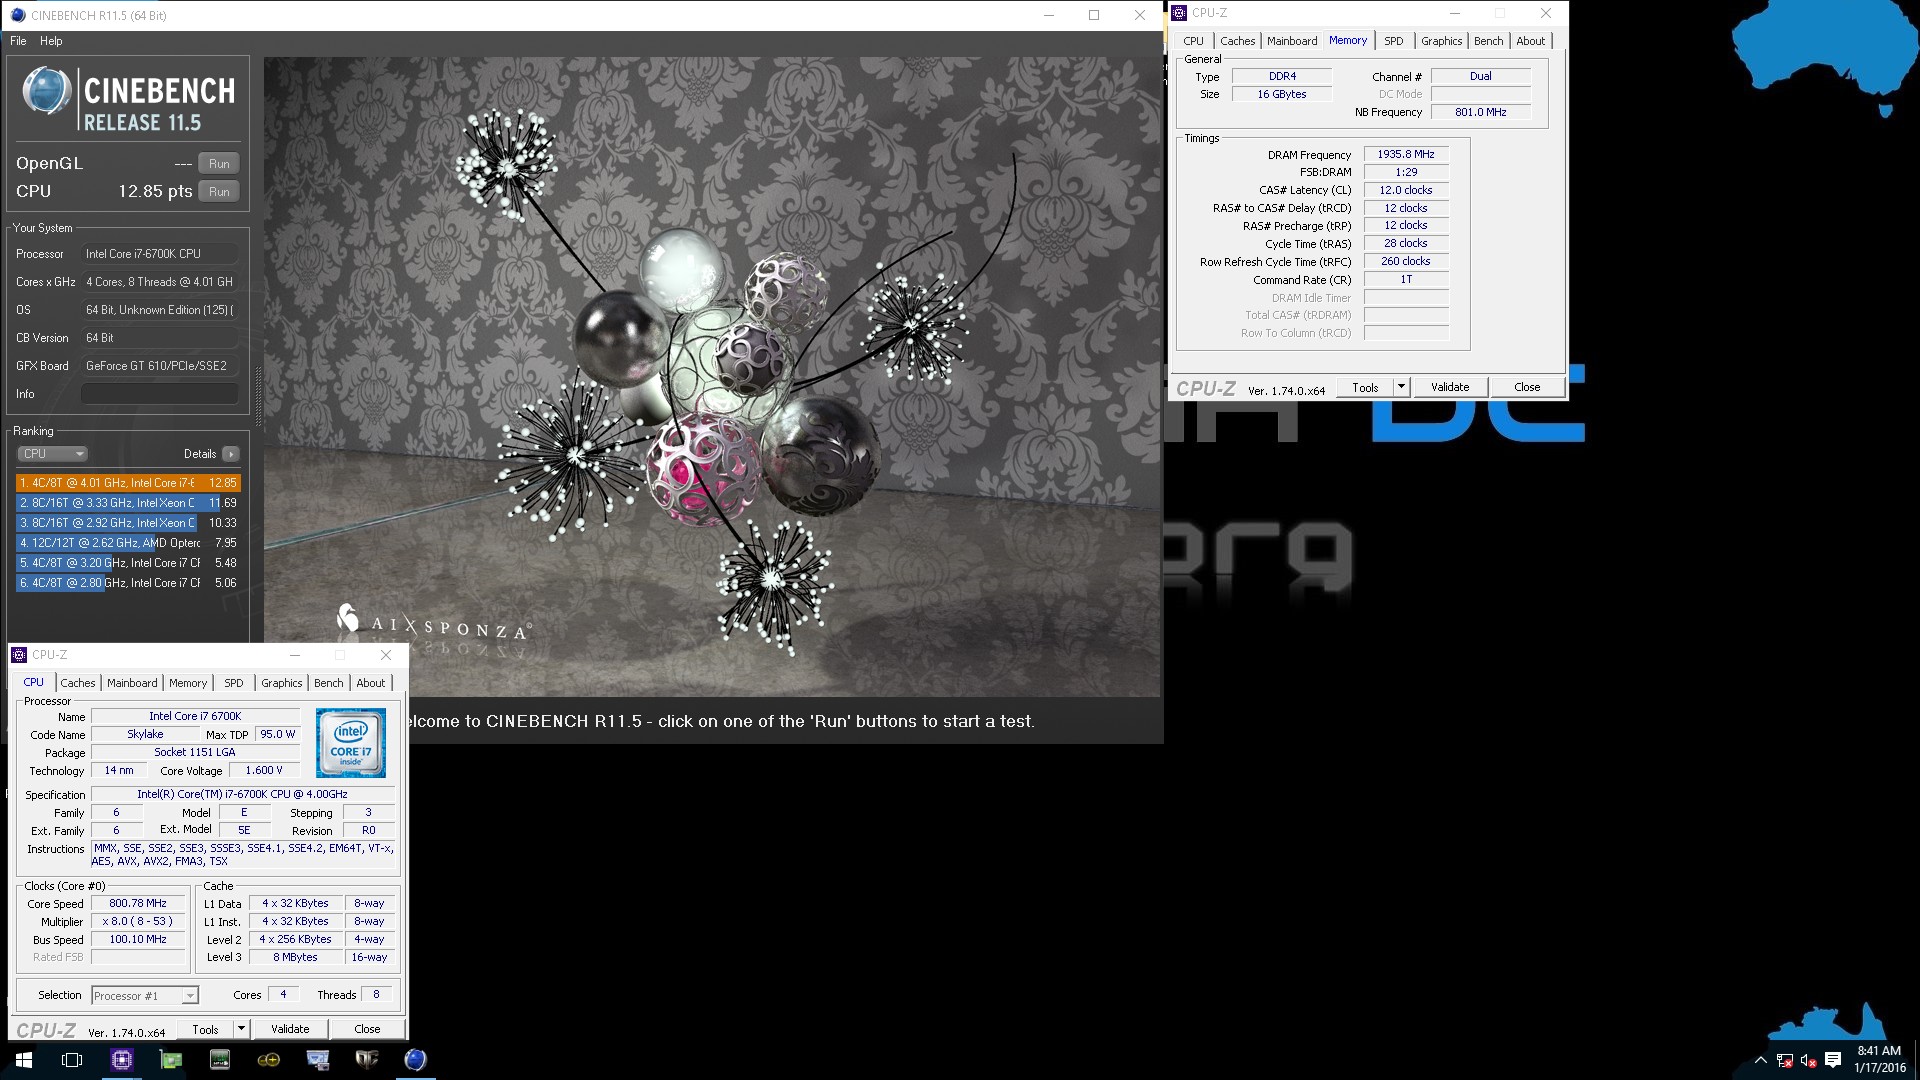The width and height of the screenshot is (1920, 1080).
Task: Run the CPU benchmark
Action: tap(219, 192)
